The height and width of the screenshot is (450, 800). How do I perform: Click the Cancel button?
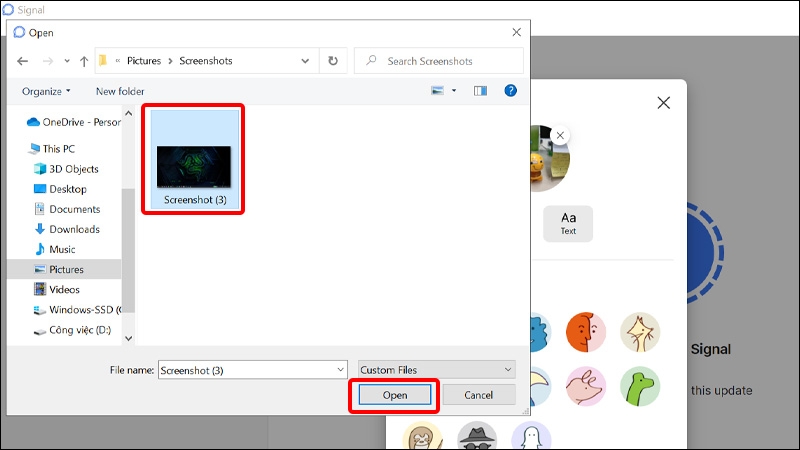click(x=479, y=395)
